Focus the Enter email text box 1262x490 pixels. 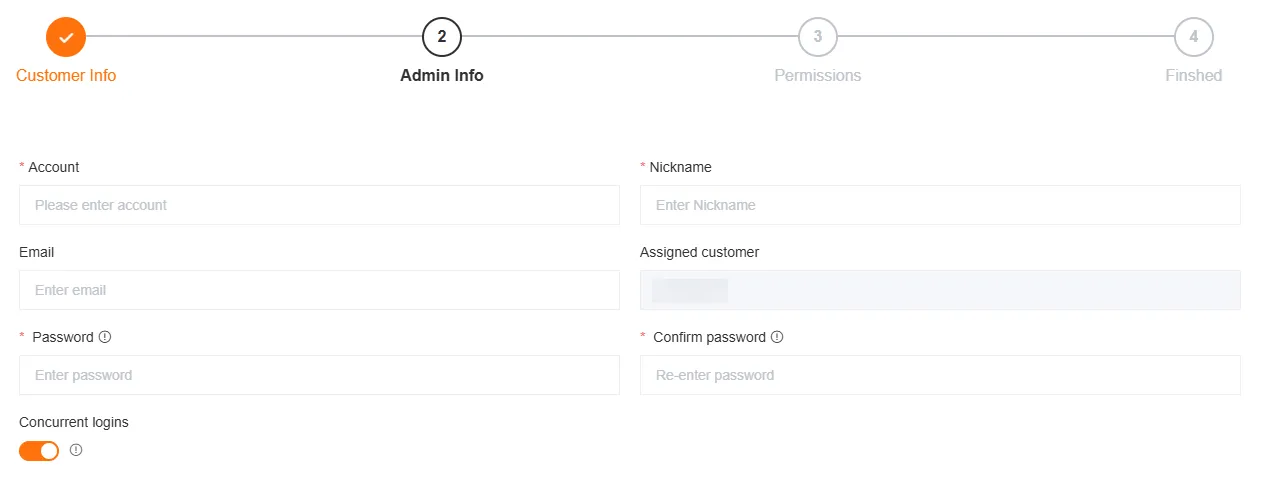click(x=319, y=290)
